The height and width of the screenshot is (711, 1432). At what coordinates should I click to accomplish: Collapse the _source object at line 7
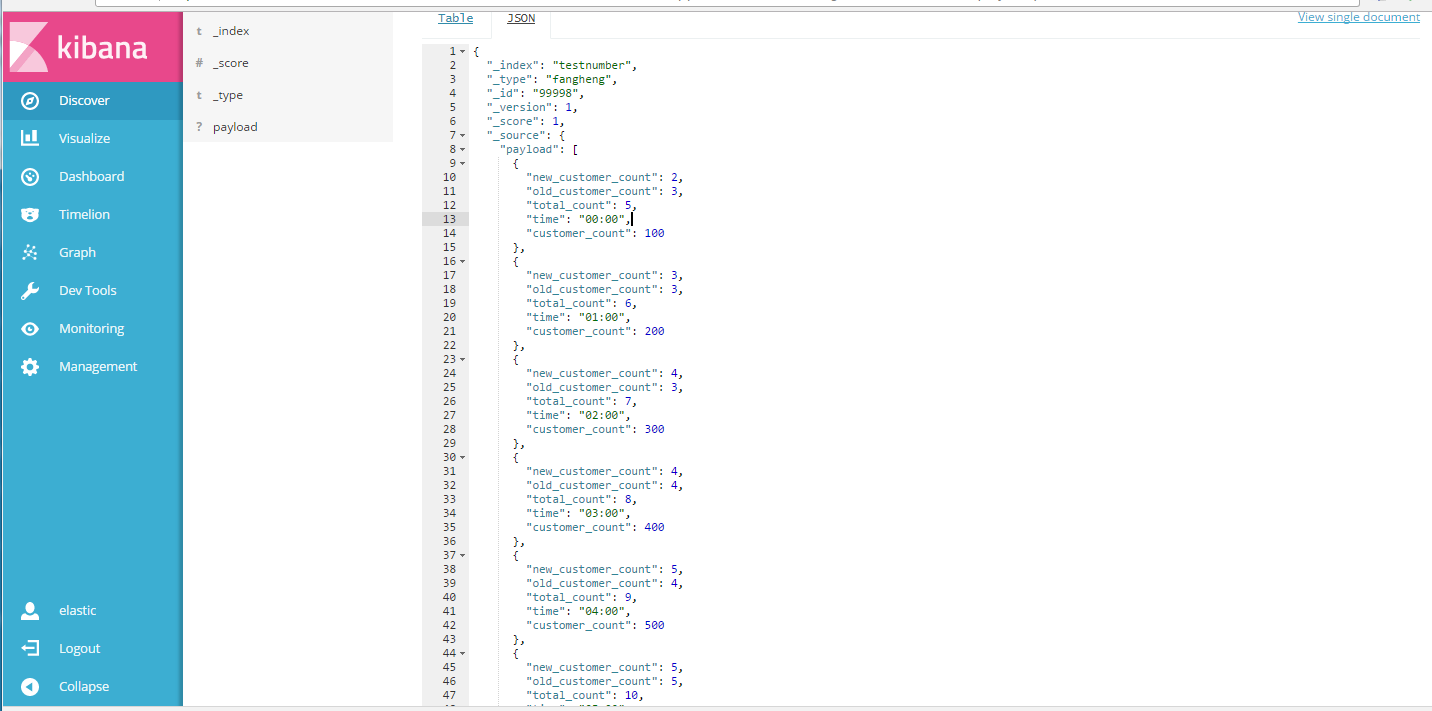(463, 135)
